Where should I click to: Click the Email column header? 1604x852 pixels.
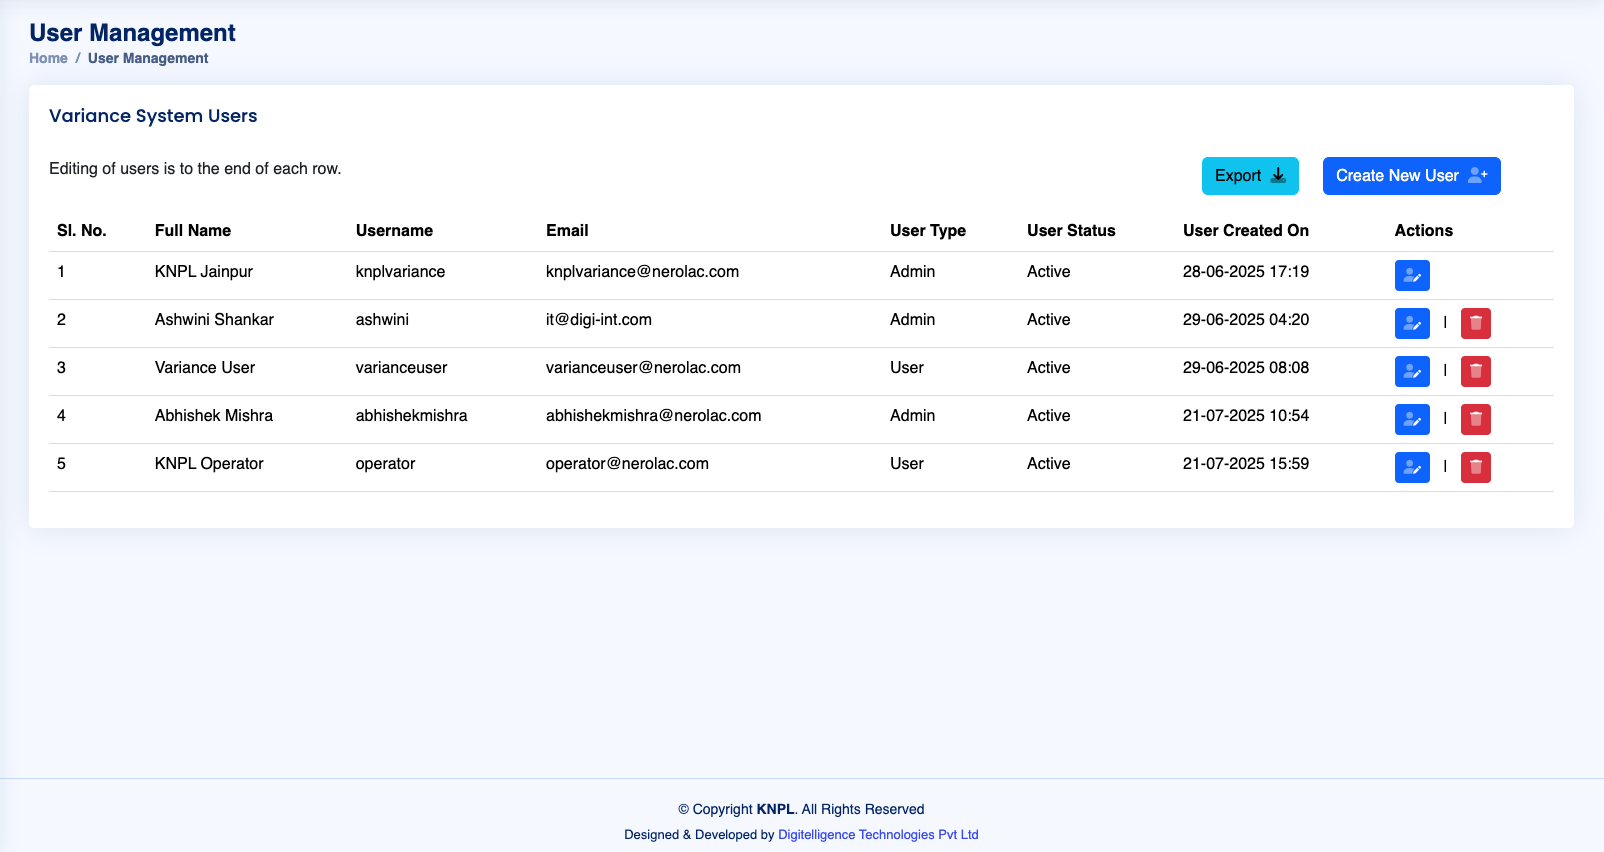click(567, 230)
